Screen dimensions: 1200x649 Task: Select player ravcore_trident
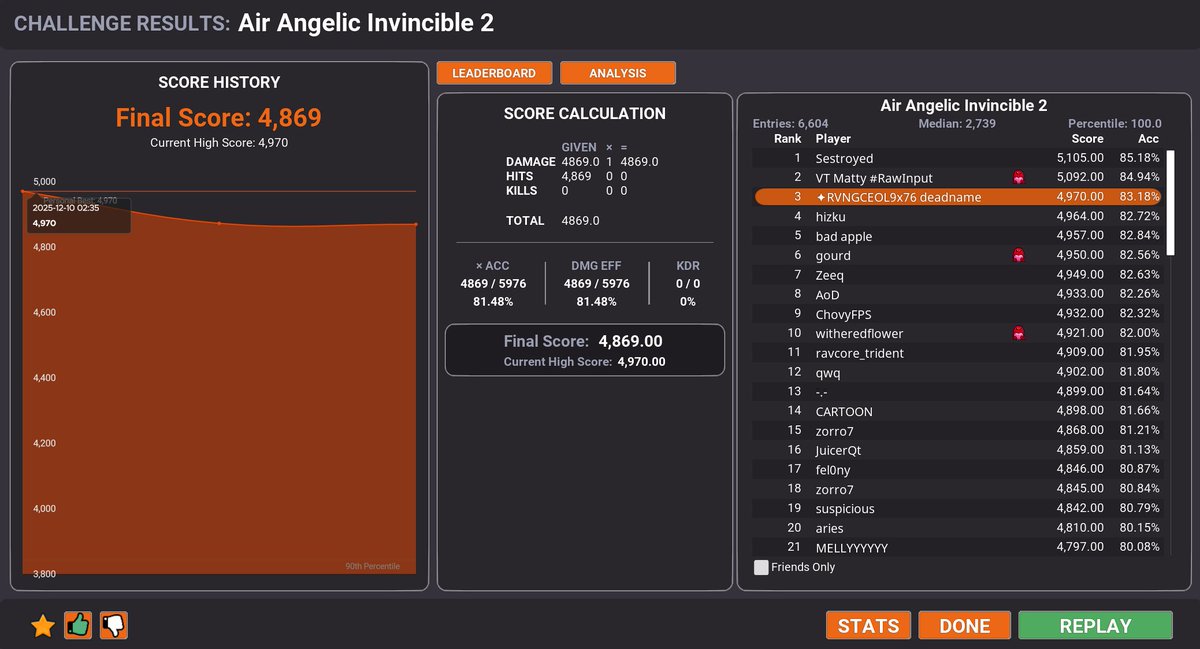(959, 353)
